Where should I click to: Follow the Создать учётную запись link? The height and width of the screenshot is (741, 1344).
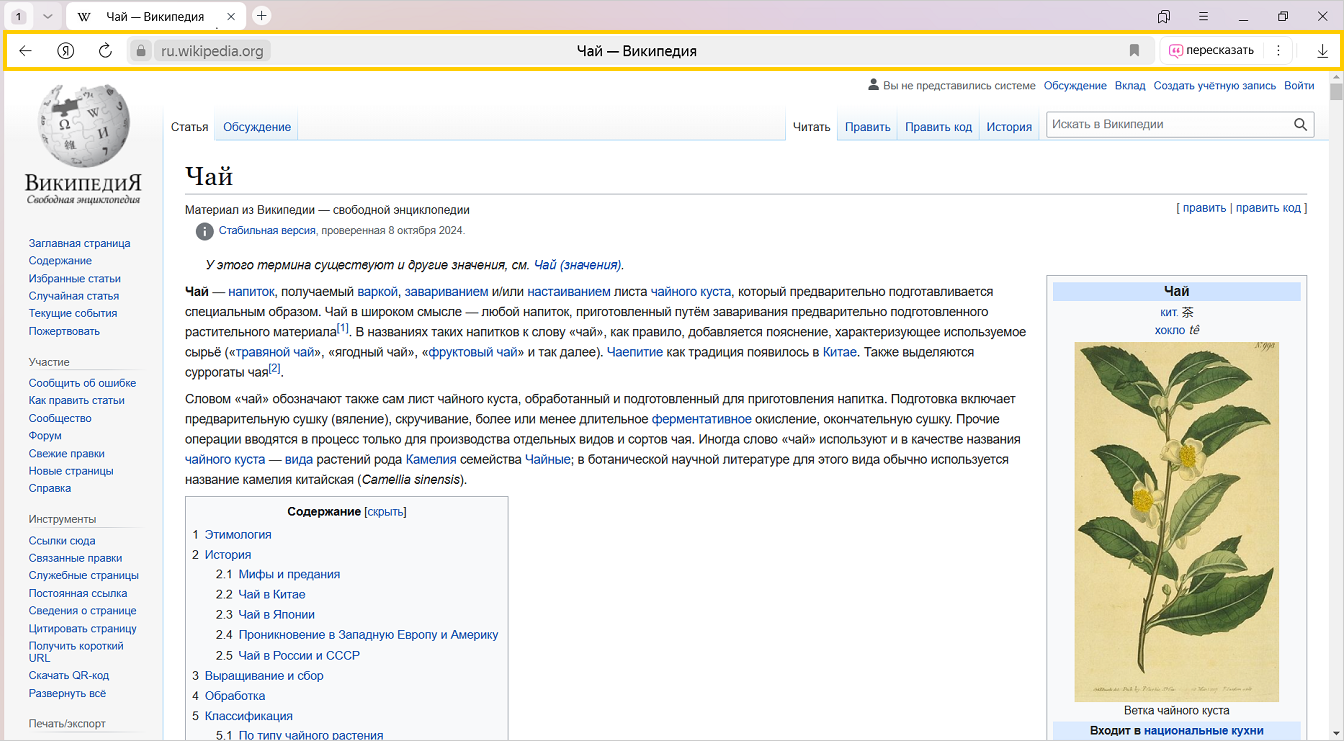1214,86
